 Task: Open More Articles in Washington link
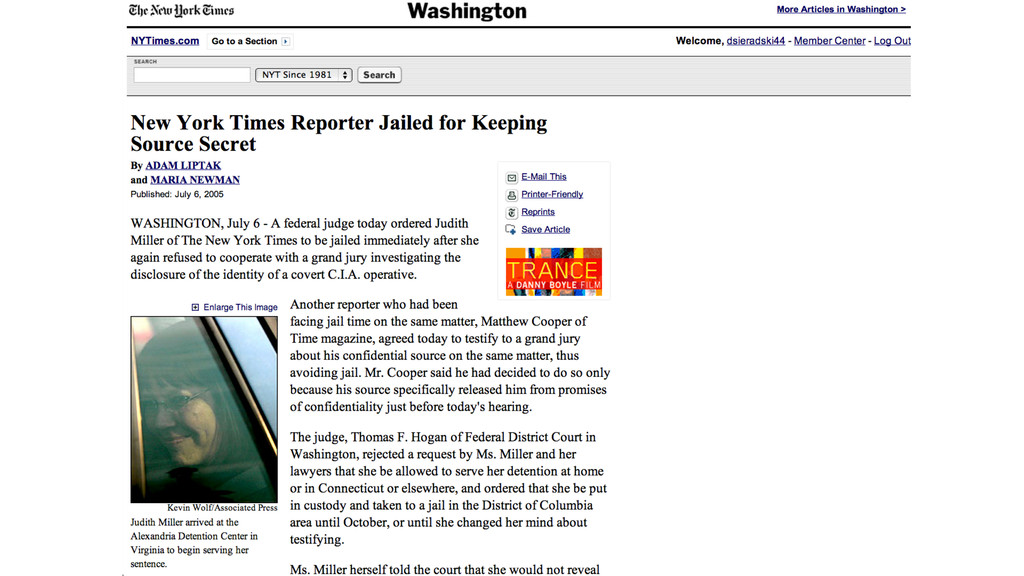(x=841, y=9)
